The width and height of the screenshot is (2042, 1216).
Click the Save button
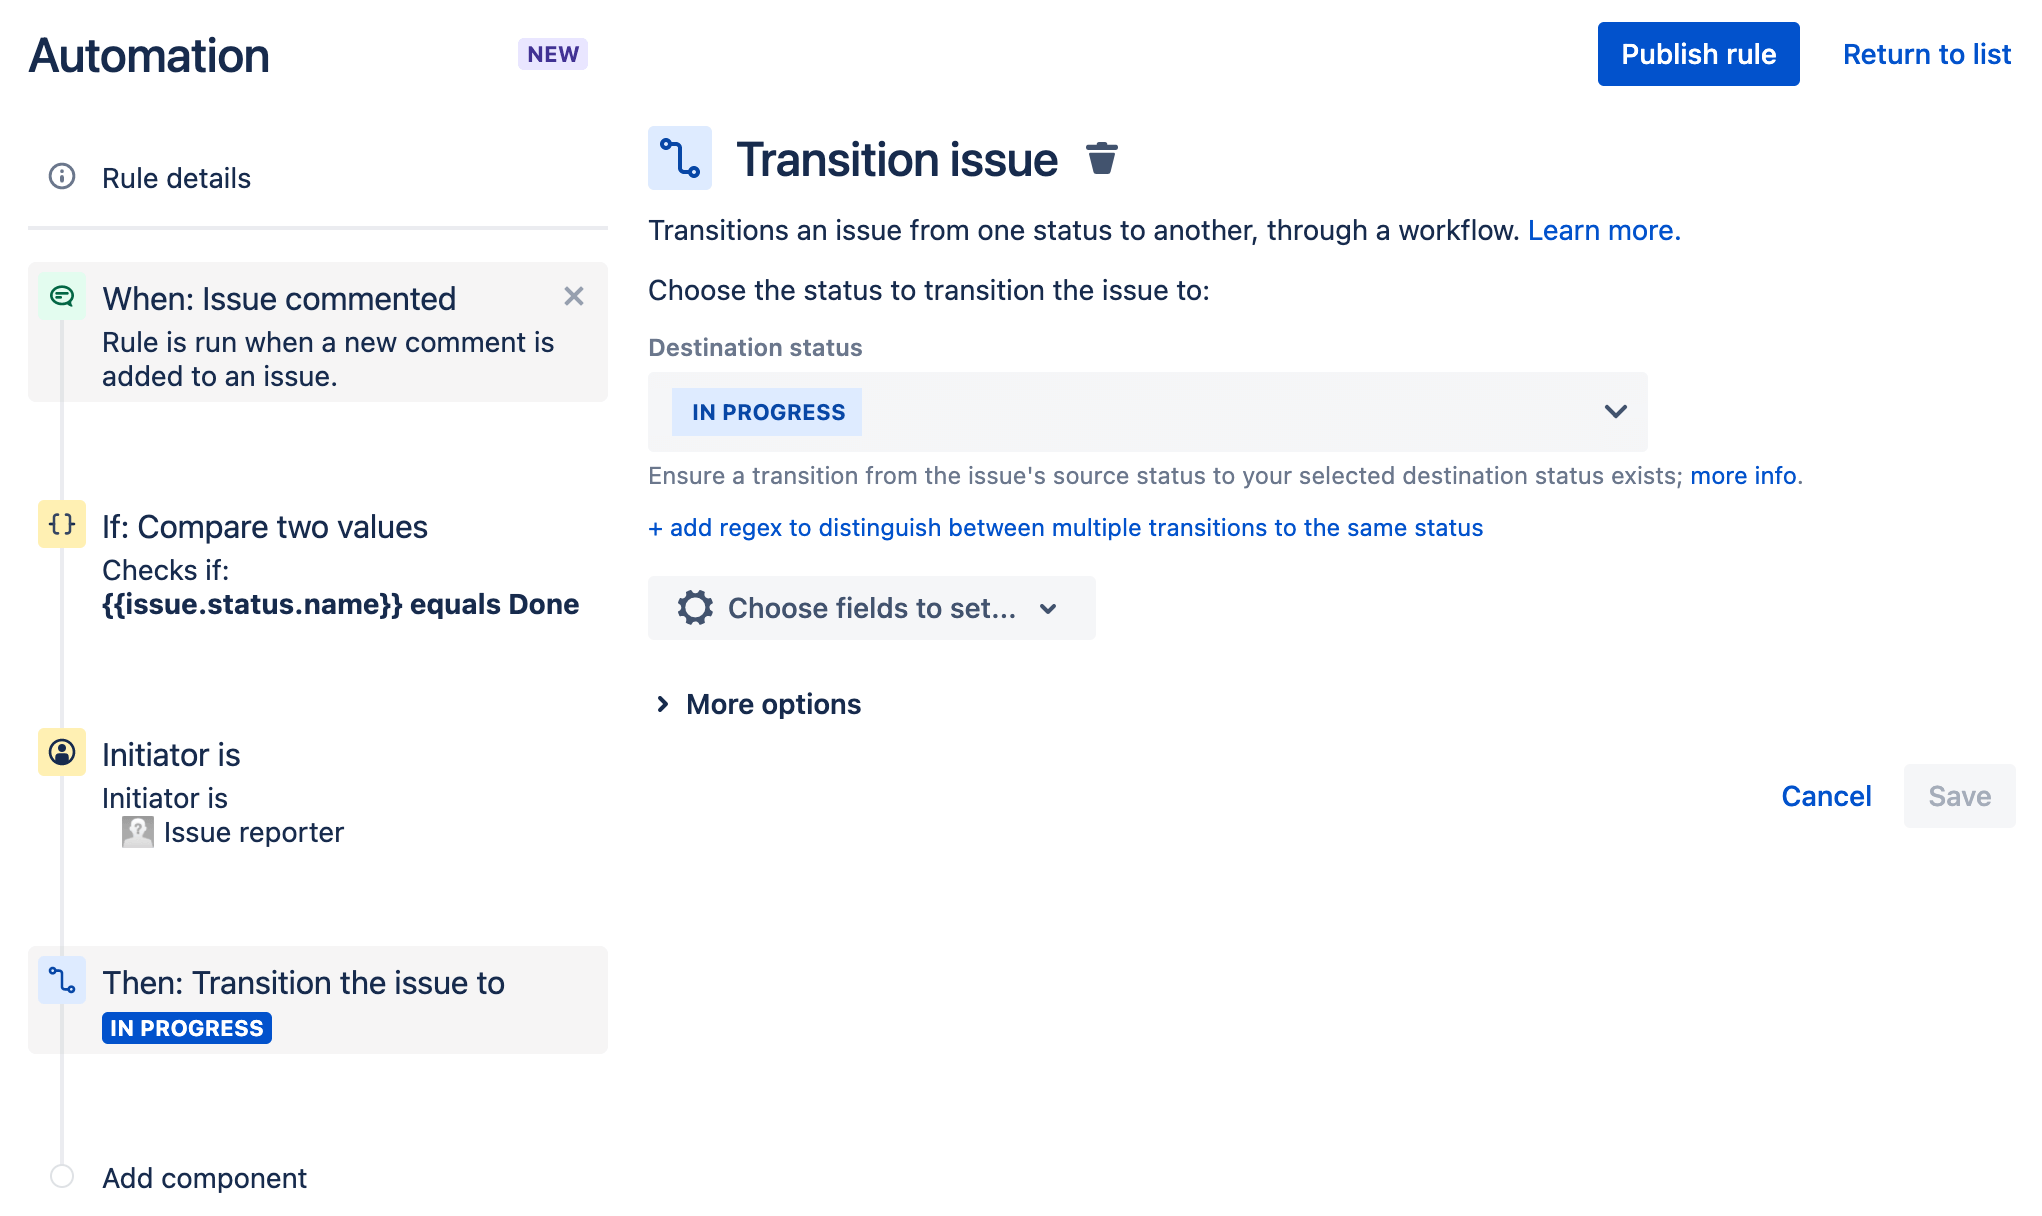(1960, 795)
